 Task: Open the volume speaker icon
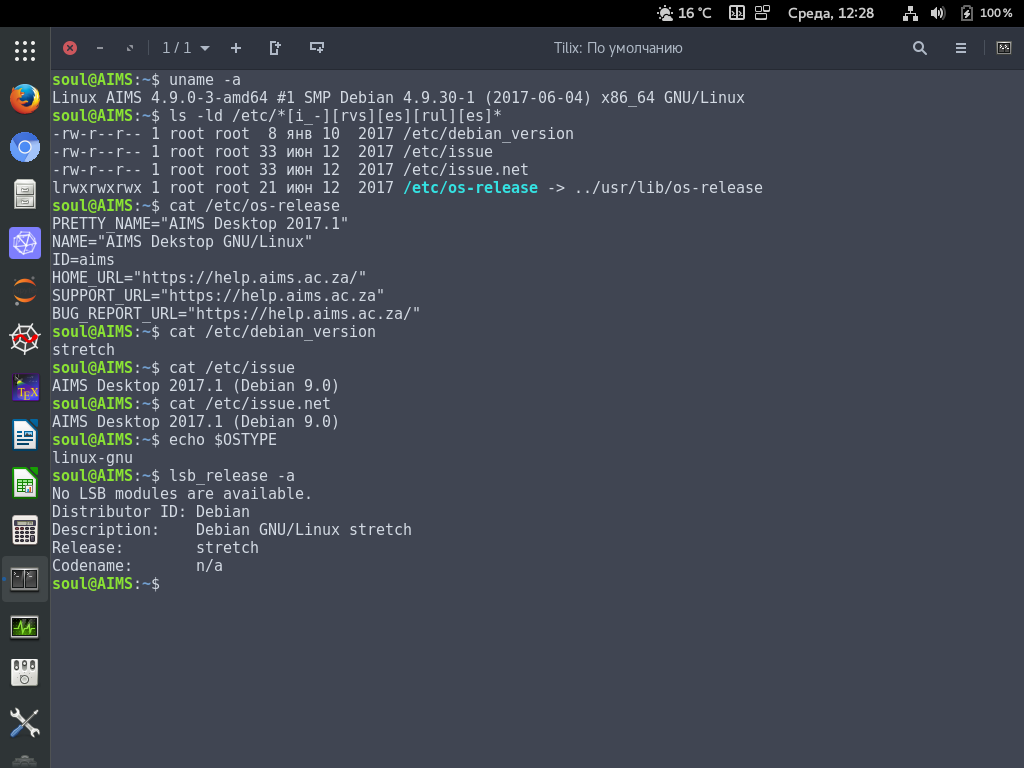[938, 13]
